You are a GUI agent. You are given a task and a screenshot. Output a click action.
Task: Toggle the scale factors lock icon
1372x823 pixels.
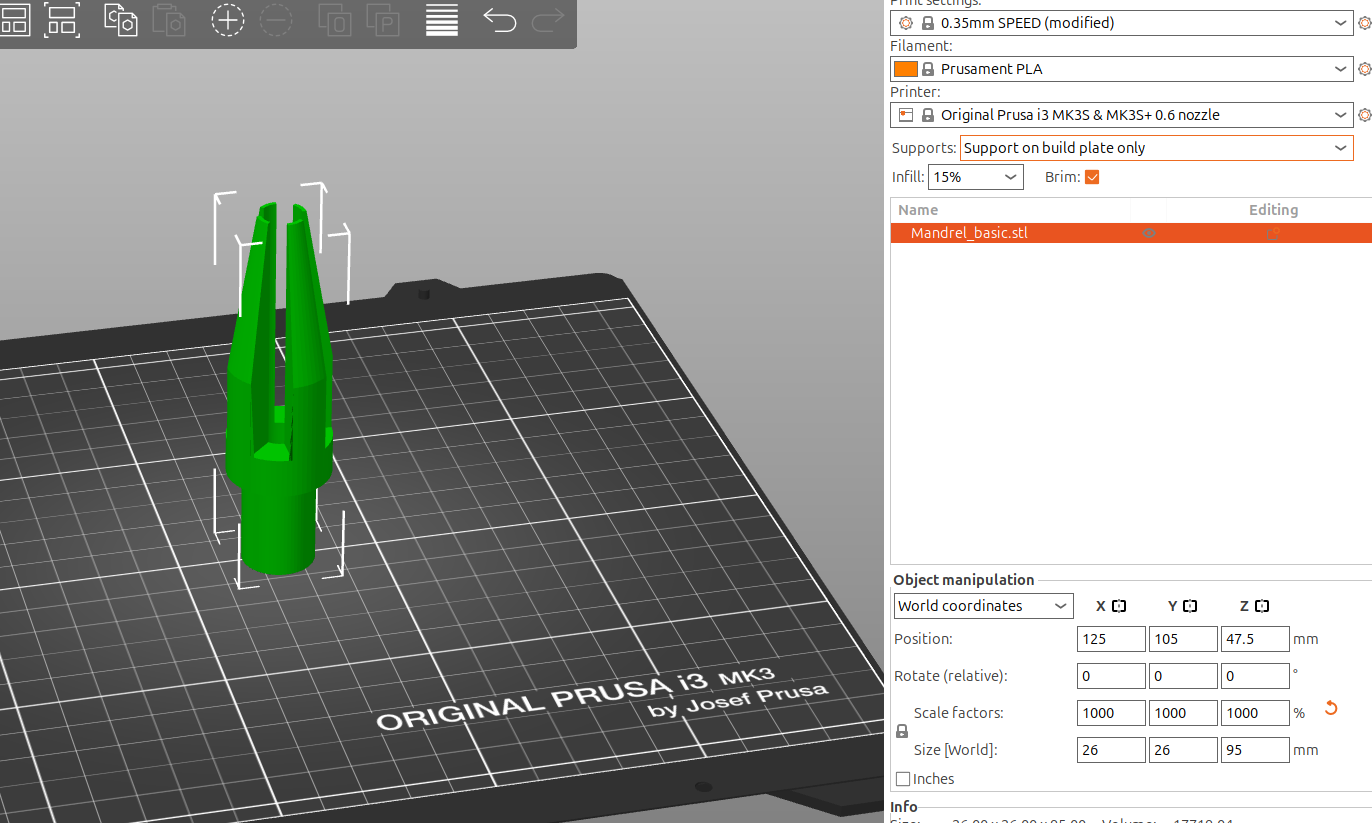(902, 731)
